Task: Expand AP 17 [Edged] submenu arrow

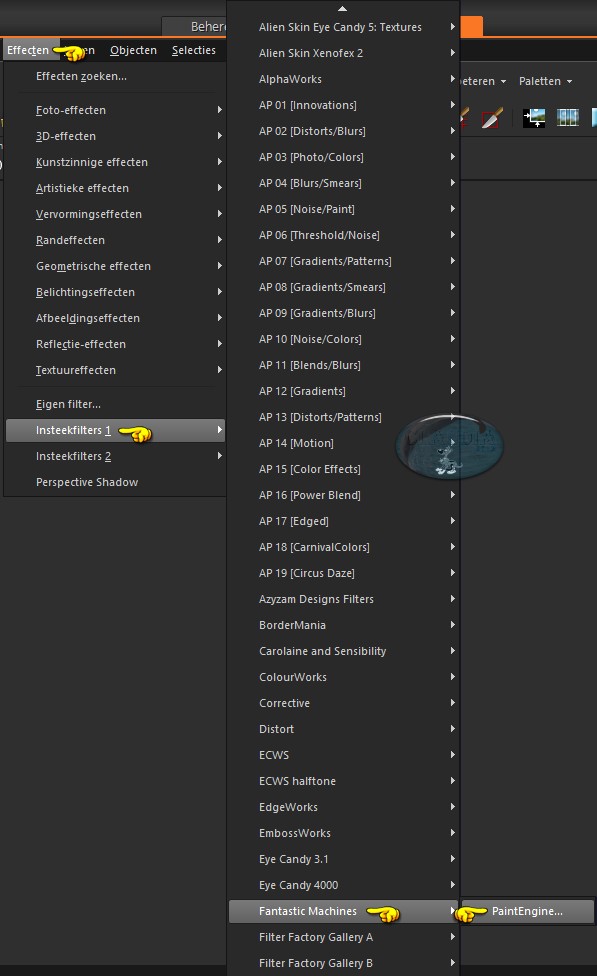Action: pos(453,521)
